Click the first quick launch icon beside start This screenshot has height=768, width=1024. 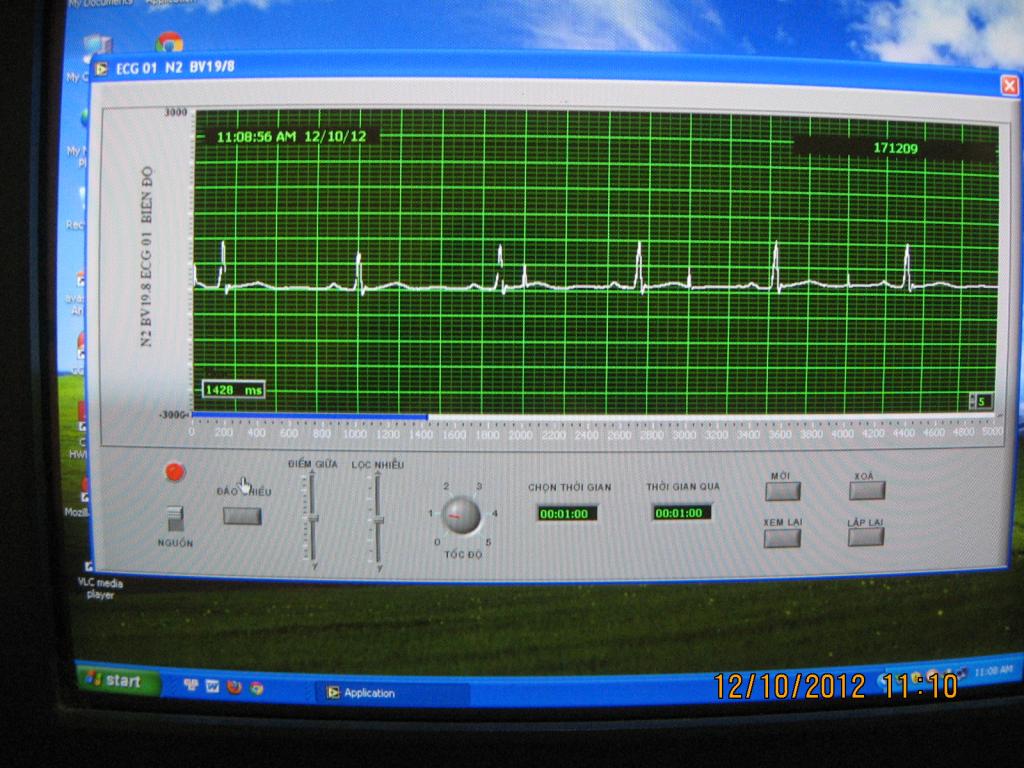(x=191, y=685)
